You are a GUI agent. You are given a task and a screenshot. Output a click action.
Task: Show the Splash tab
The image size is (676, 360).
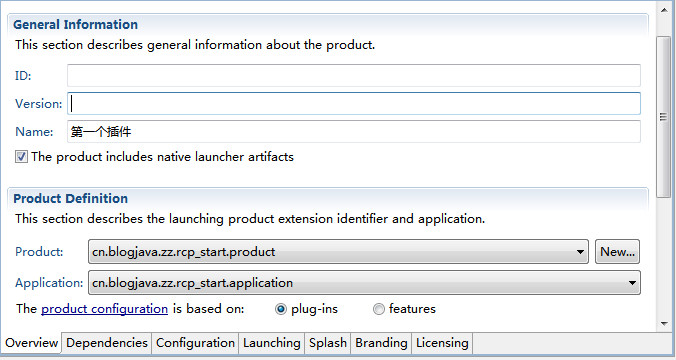pyautogui.click(x=328, y=343)
